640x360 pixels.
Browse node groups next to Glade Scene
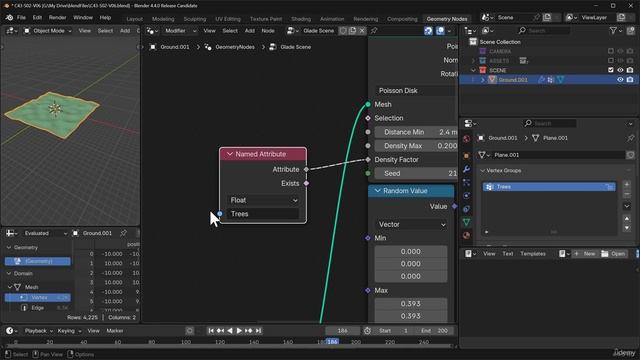[x=293, y=31]
